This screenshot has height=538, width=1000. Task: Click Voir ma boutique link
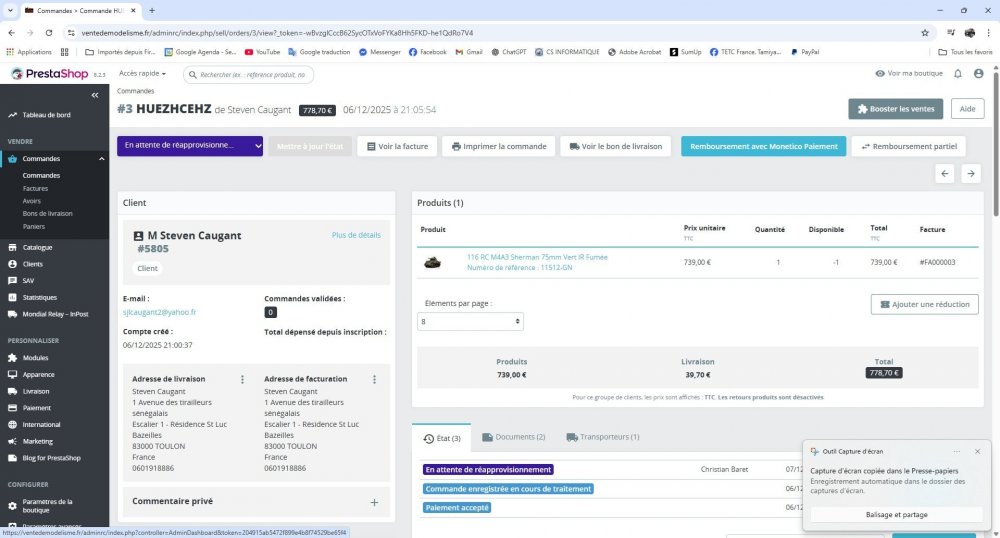(x=909, y=73)
